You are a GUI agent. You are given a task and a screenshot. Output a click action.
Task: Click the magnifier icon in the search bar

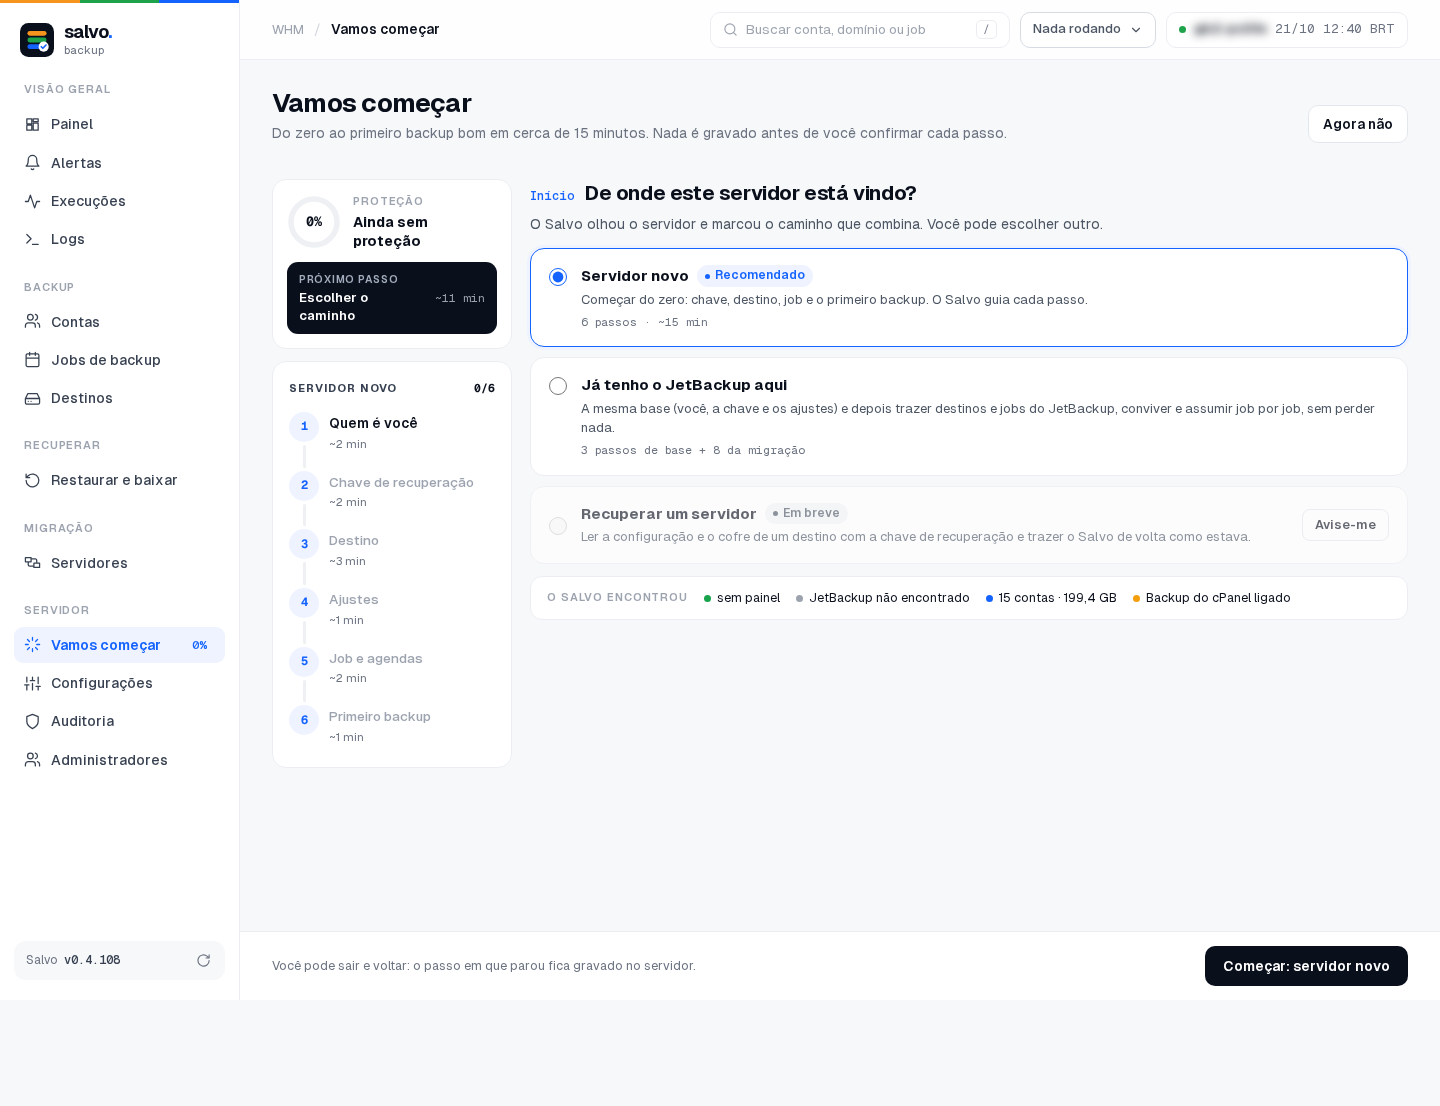tap(731, 30)
